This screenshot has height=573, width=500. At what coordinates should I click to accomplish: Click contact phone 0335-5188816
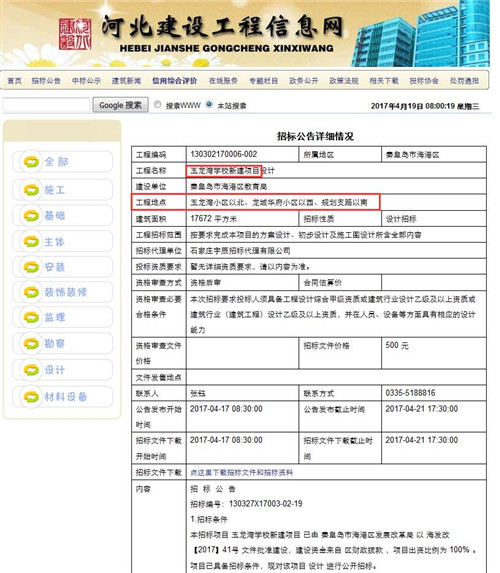[x=410, y=393]
